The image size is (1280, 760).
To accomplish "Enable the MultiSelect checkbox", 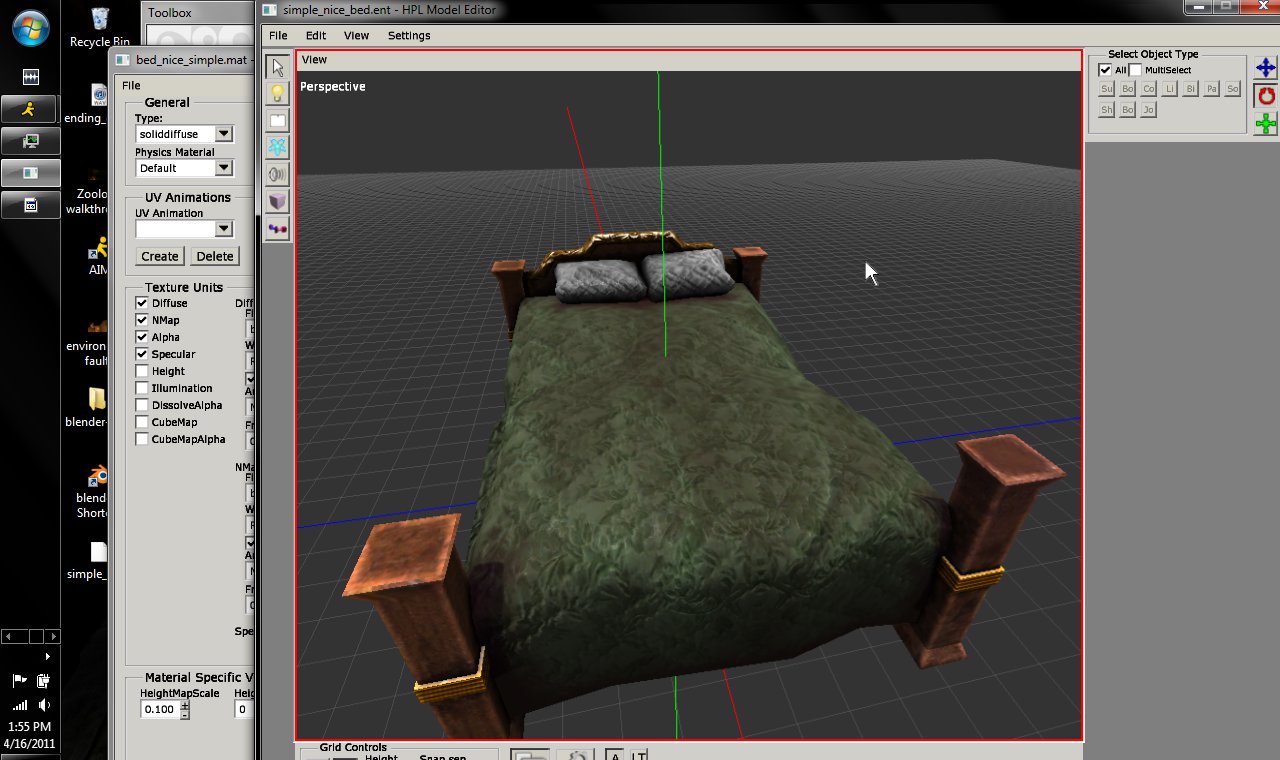I will tap(1135, 70).
